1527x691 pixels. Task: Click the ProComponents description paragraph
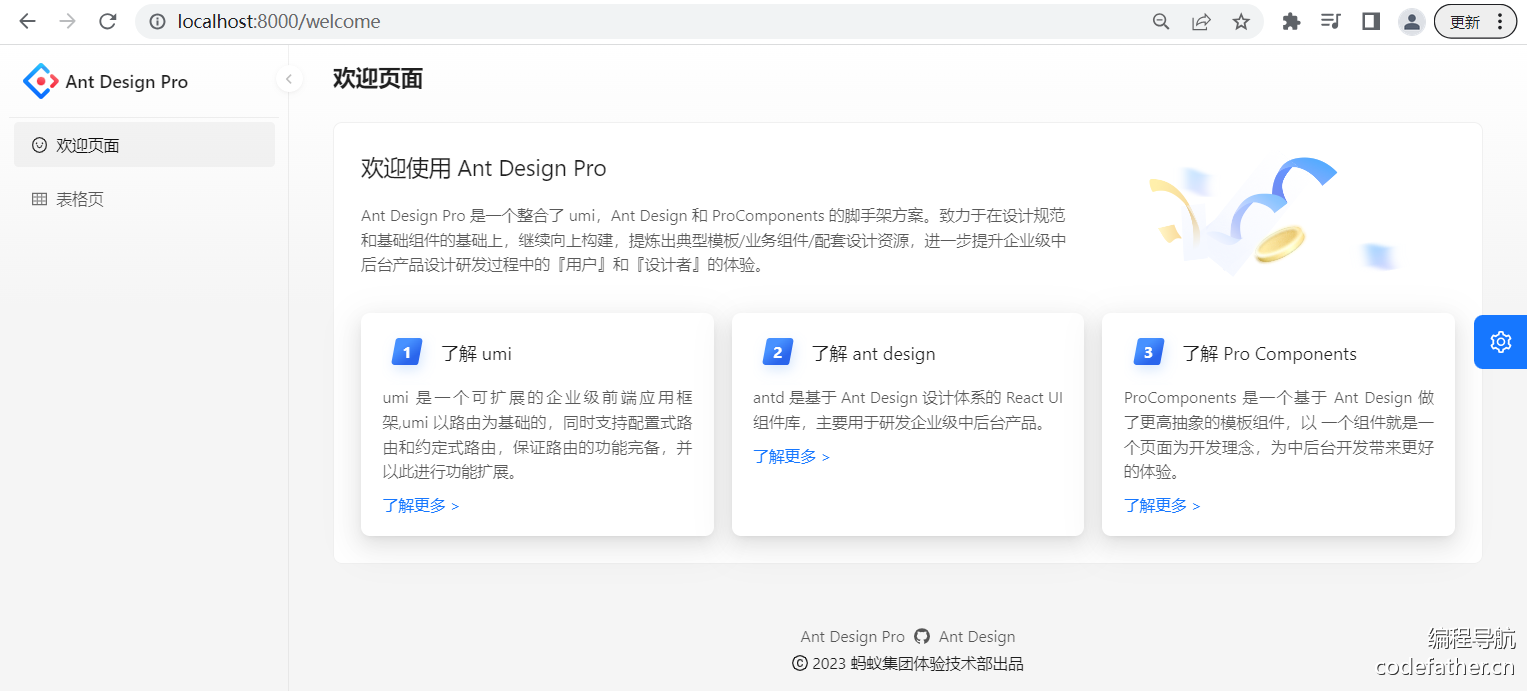tap(1279, 434)
